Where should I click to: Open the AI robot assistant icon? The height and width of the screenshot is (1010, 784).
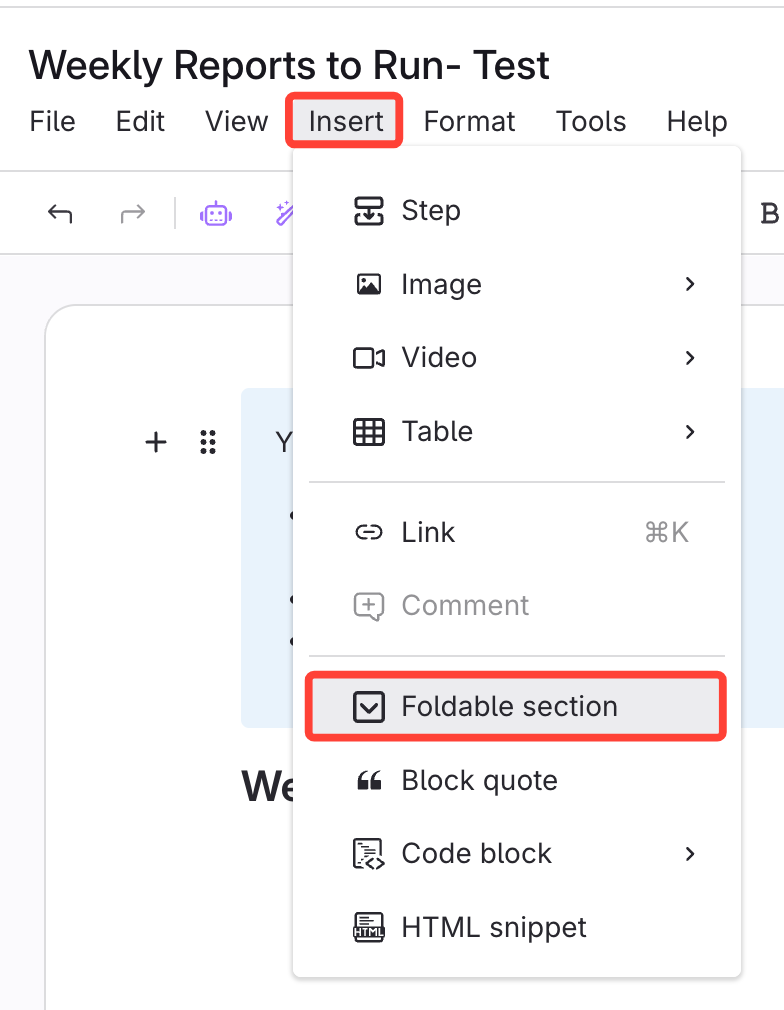click(x=216, y=213)
